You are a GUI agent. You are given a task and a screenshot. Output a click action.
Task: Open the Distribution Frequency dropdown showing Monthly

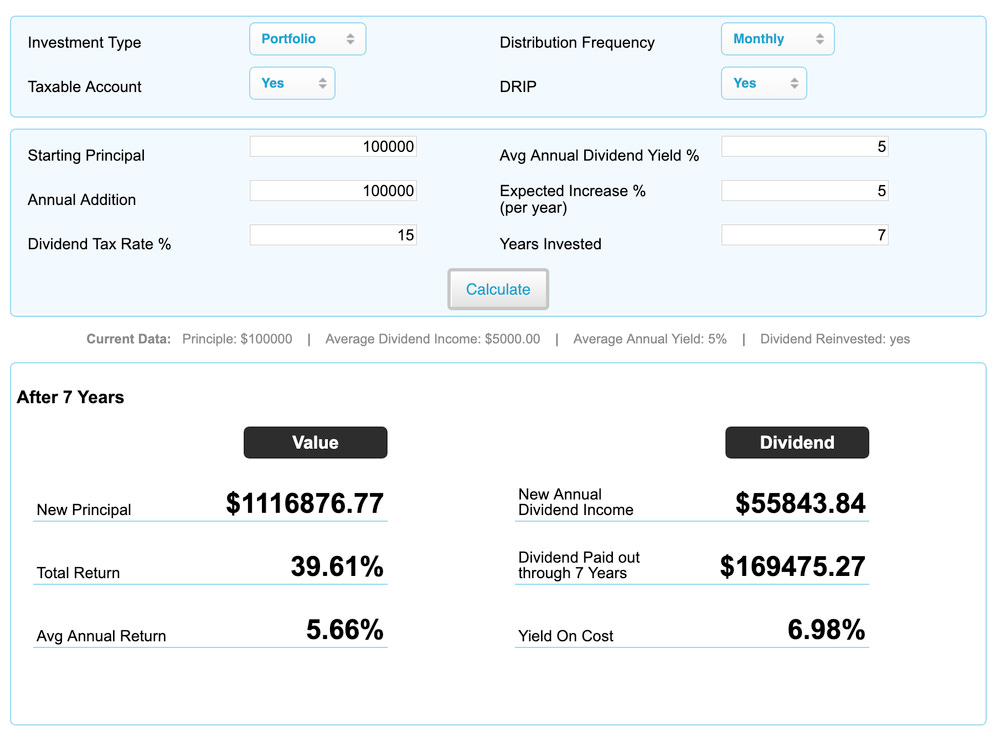coord(777,39)
